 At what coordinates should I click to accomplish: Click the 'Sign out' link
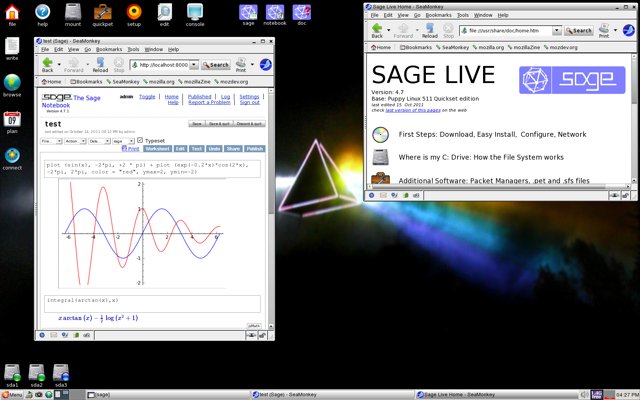(x=249, y=102)
